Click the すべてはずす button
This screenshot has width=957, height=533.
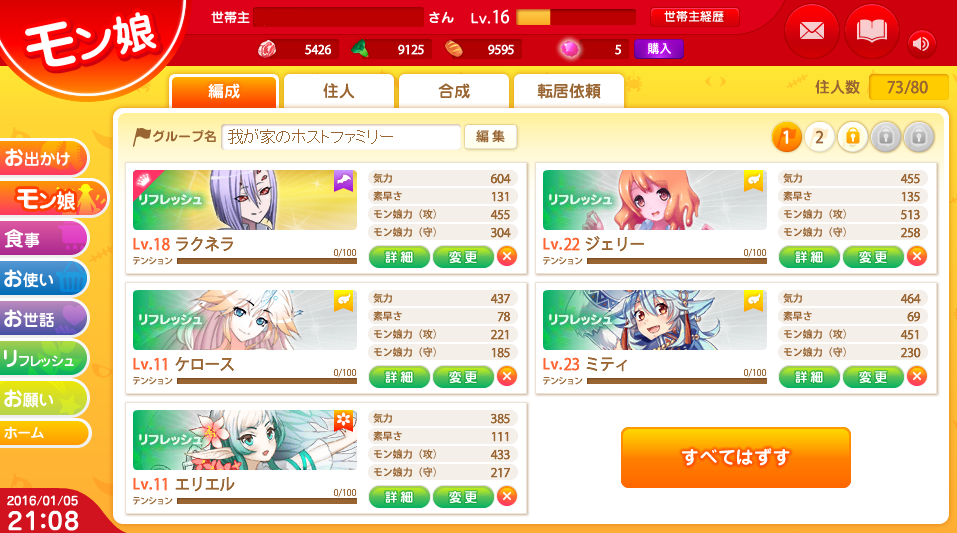pyautogui.click(x=735, y=457)
